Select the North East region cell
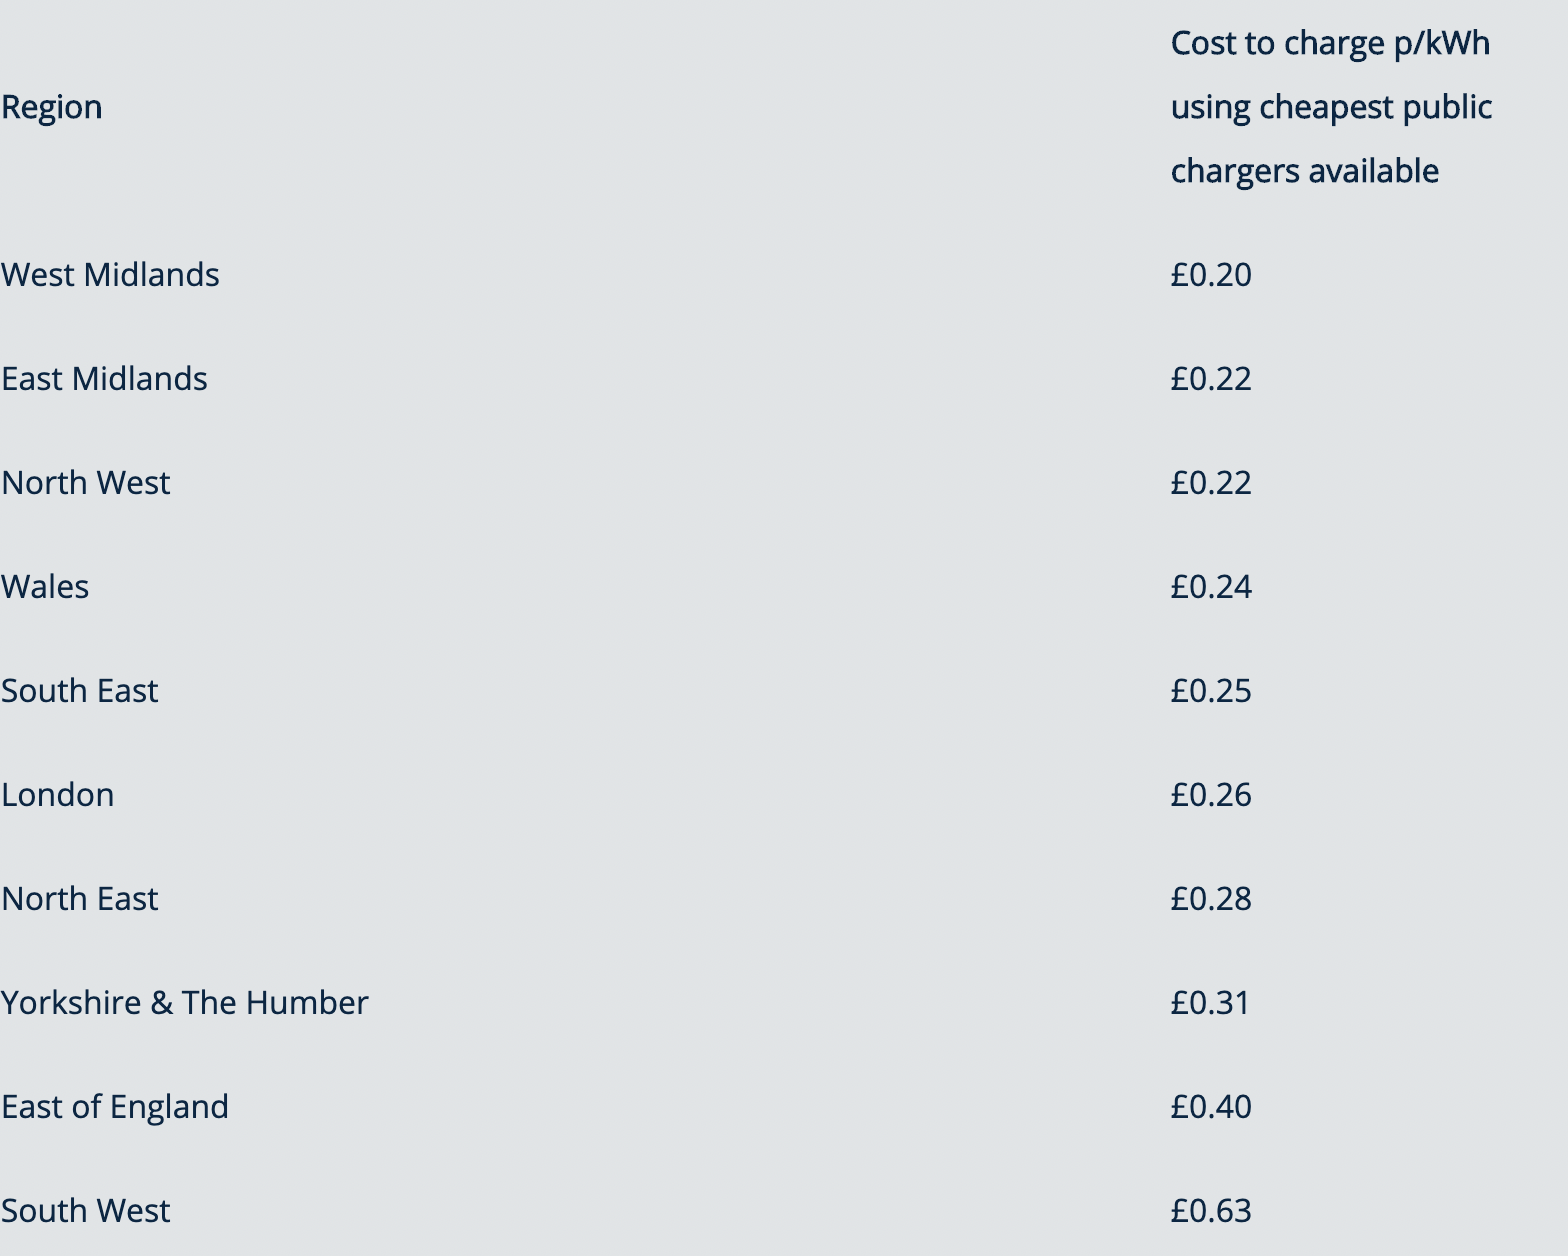1568x1256 pixels. pos(80,899)
